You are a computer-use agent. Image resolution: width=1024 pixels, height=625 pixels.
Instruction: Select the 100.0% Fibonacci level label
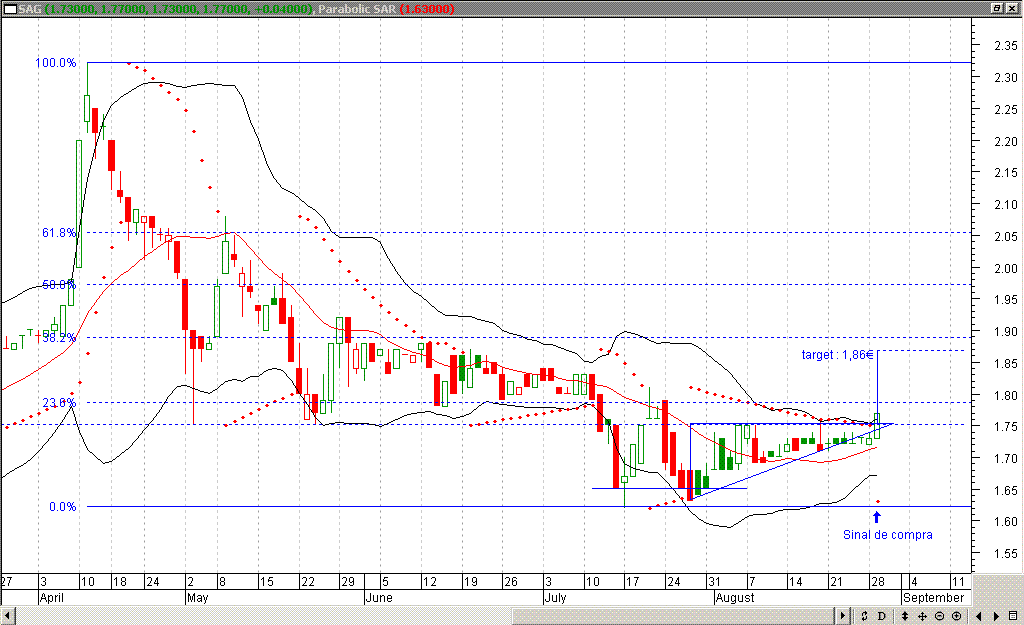click(x=56, y=63)
